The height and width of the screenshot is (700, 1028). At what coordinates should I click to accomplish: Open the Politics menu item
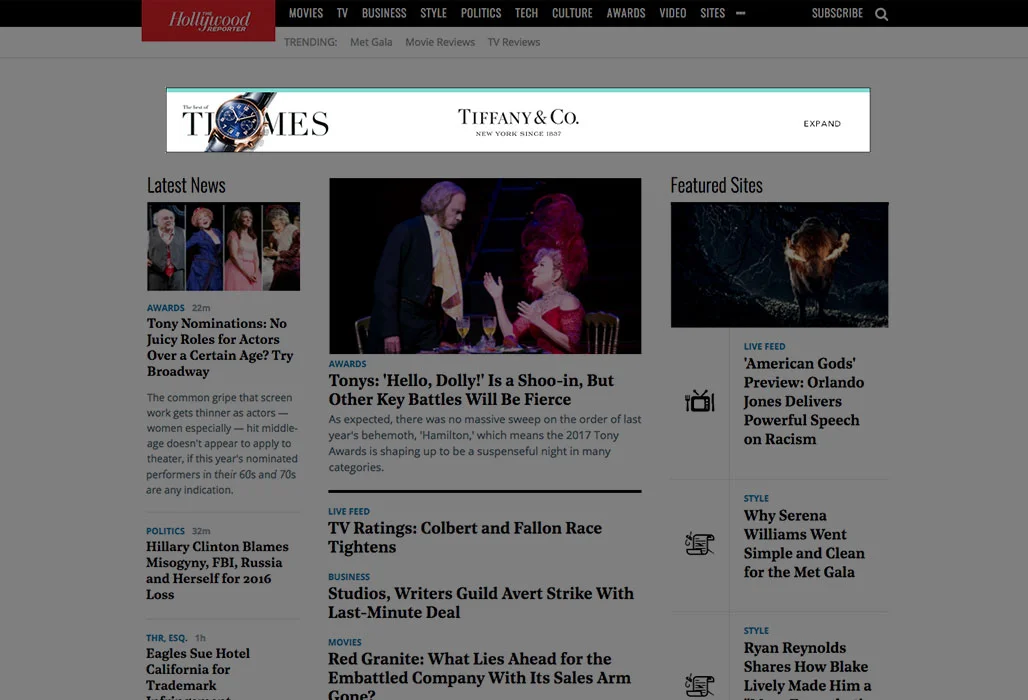(481, 13)
